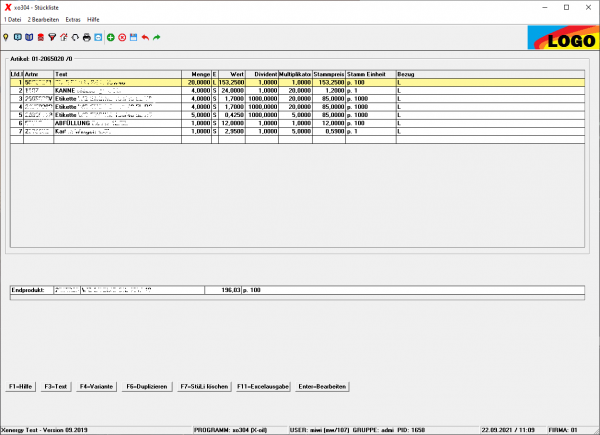600x435 pixels.
Task: Click the F6=Duplizieren button
Action: (x=147, y=386)
